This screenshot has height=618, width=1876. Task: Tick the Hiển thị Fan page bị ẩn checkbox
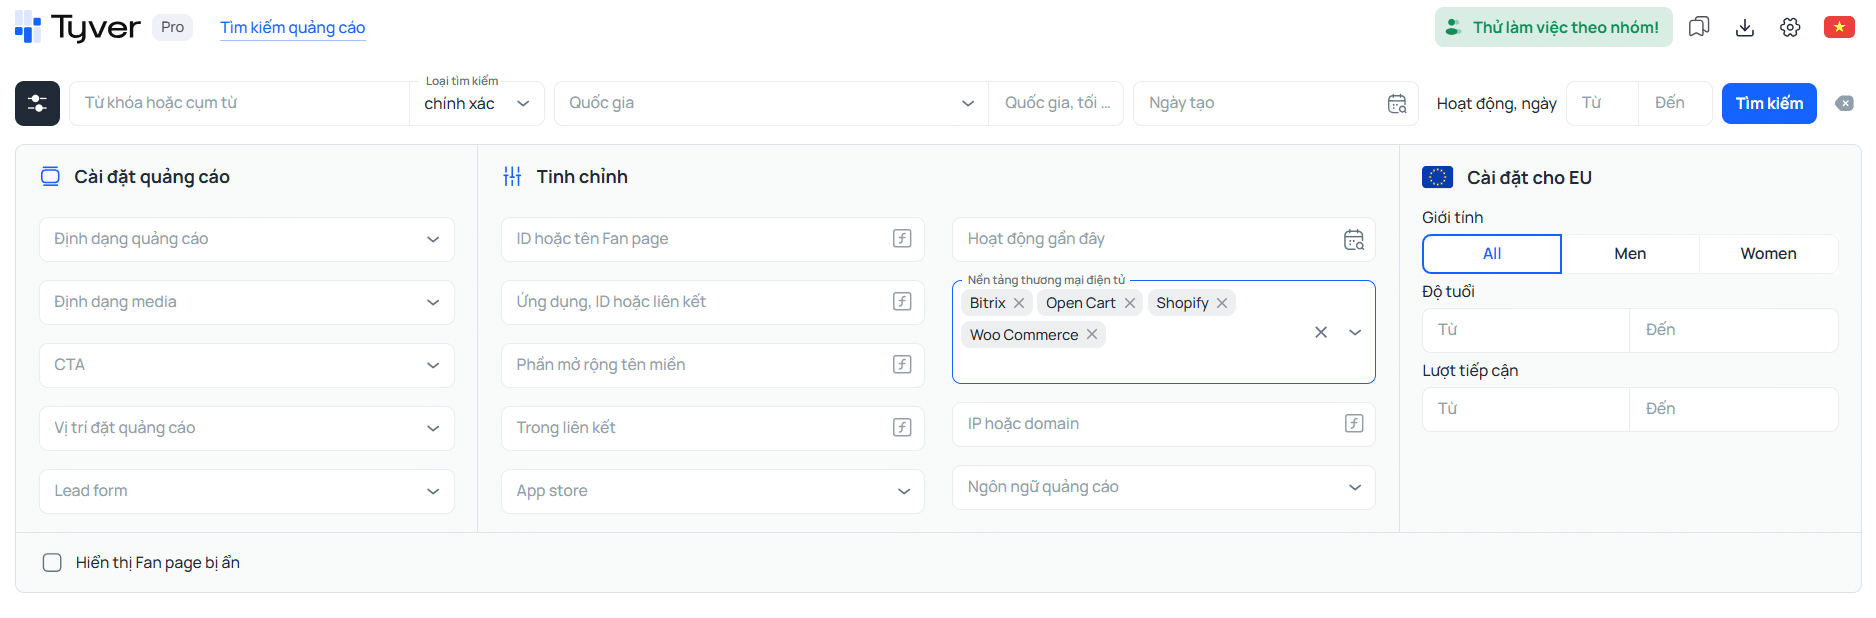click(52, 563)
